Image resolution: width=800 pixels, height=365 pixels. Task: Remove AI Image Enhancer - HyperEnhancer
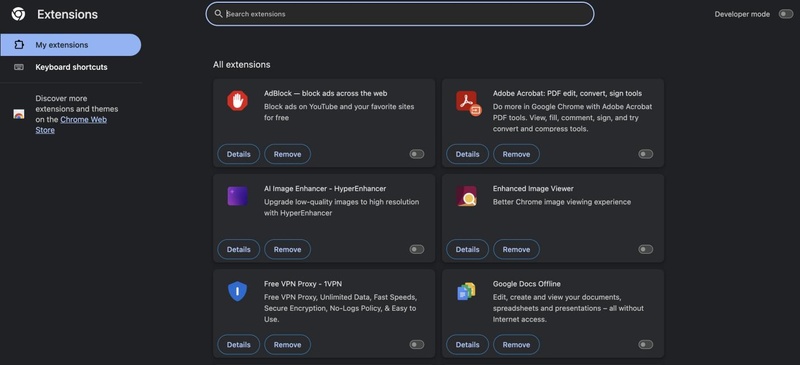coord(287,249)
